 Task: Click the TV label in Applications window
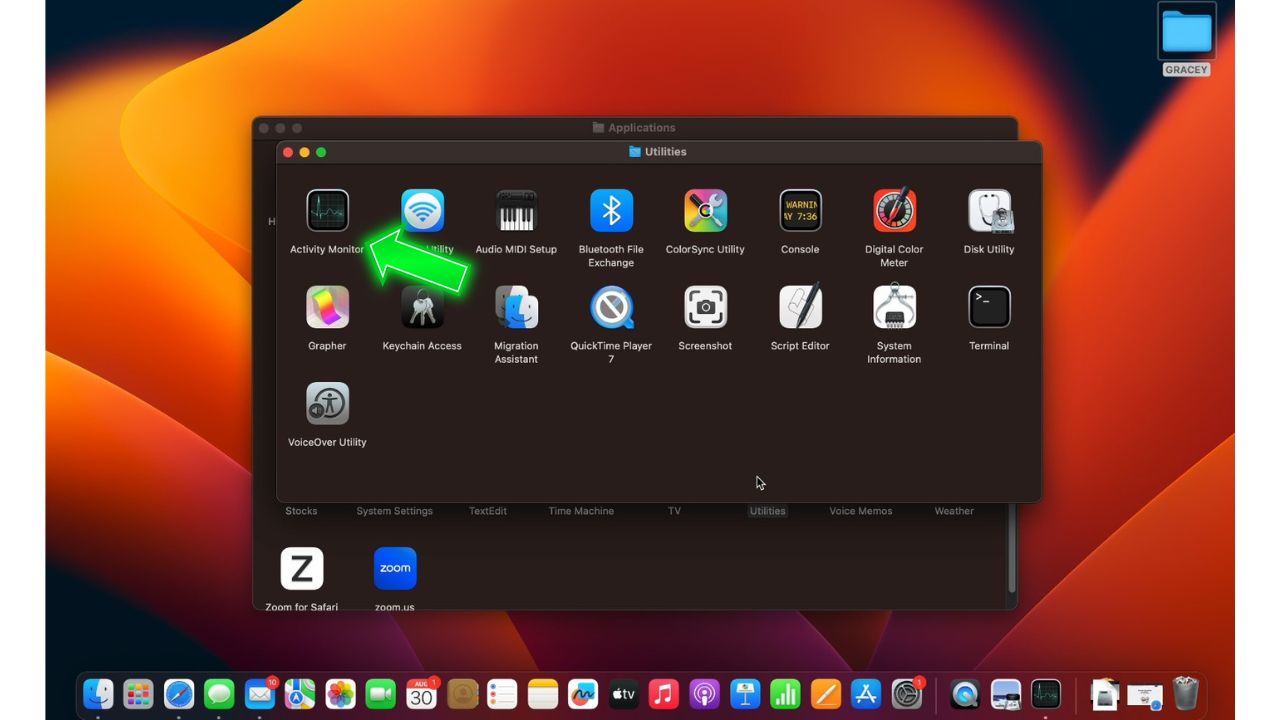675,511
